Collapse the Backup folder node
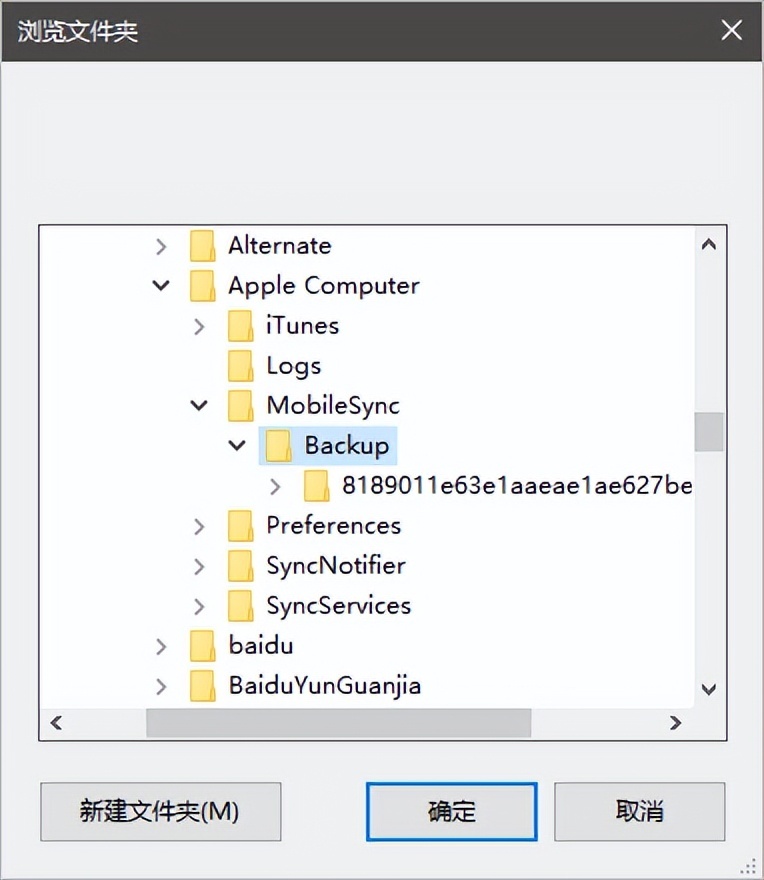 [x=237, y=446]
